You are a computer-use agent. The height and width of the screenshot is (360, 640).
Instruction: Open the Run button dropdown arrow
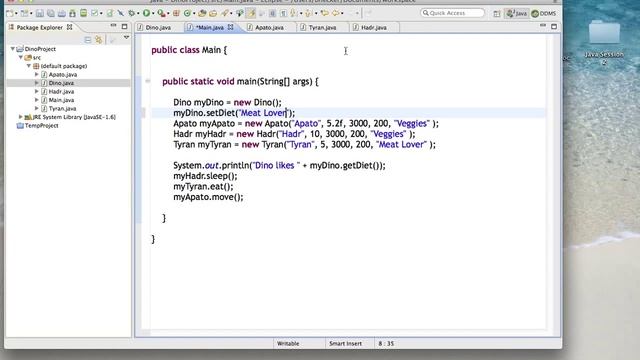point(153,13)
